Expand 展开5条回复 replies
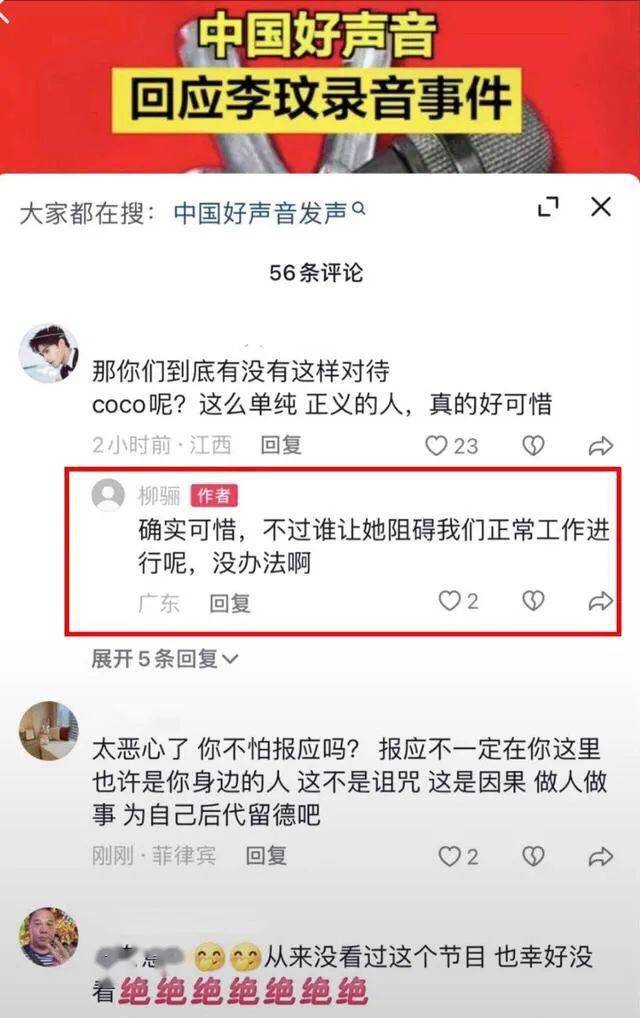 (x=165, y=658)
